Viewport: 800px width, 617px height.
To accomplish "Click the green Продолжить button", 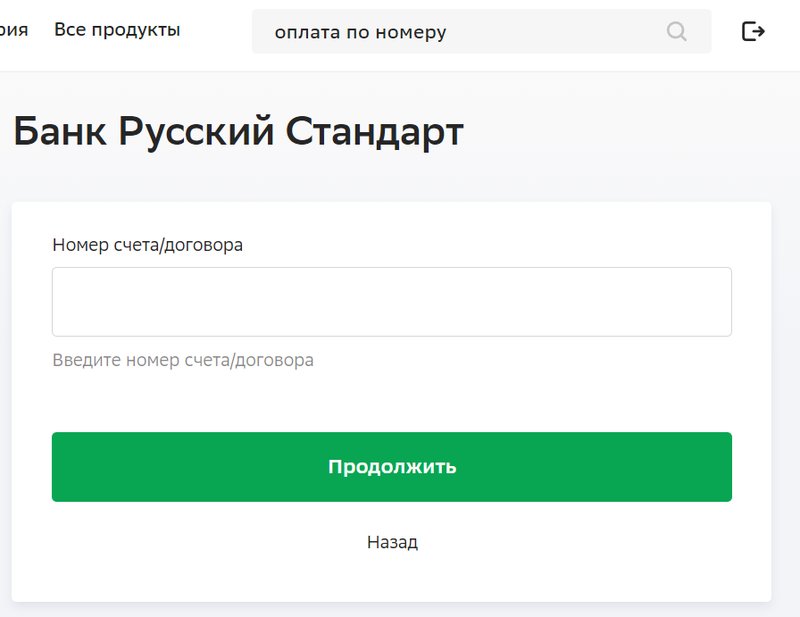I will [392, 467].
